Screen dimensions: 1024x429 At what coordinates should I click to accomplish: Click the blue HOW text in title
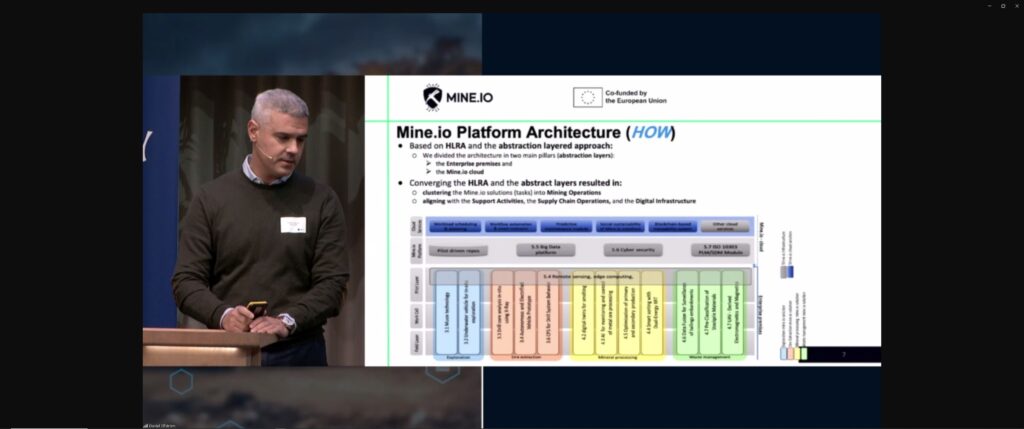click(650, 133)
